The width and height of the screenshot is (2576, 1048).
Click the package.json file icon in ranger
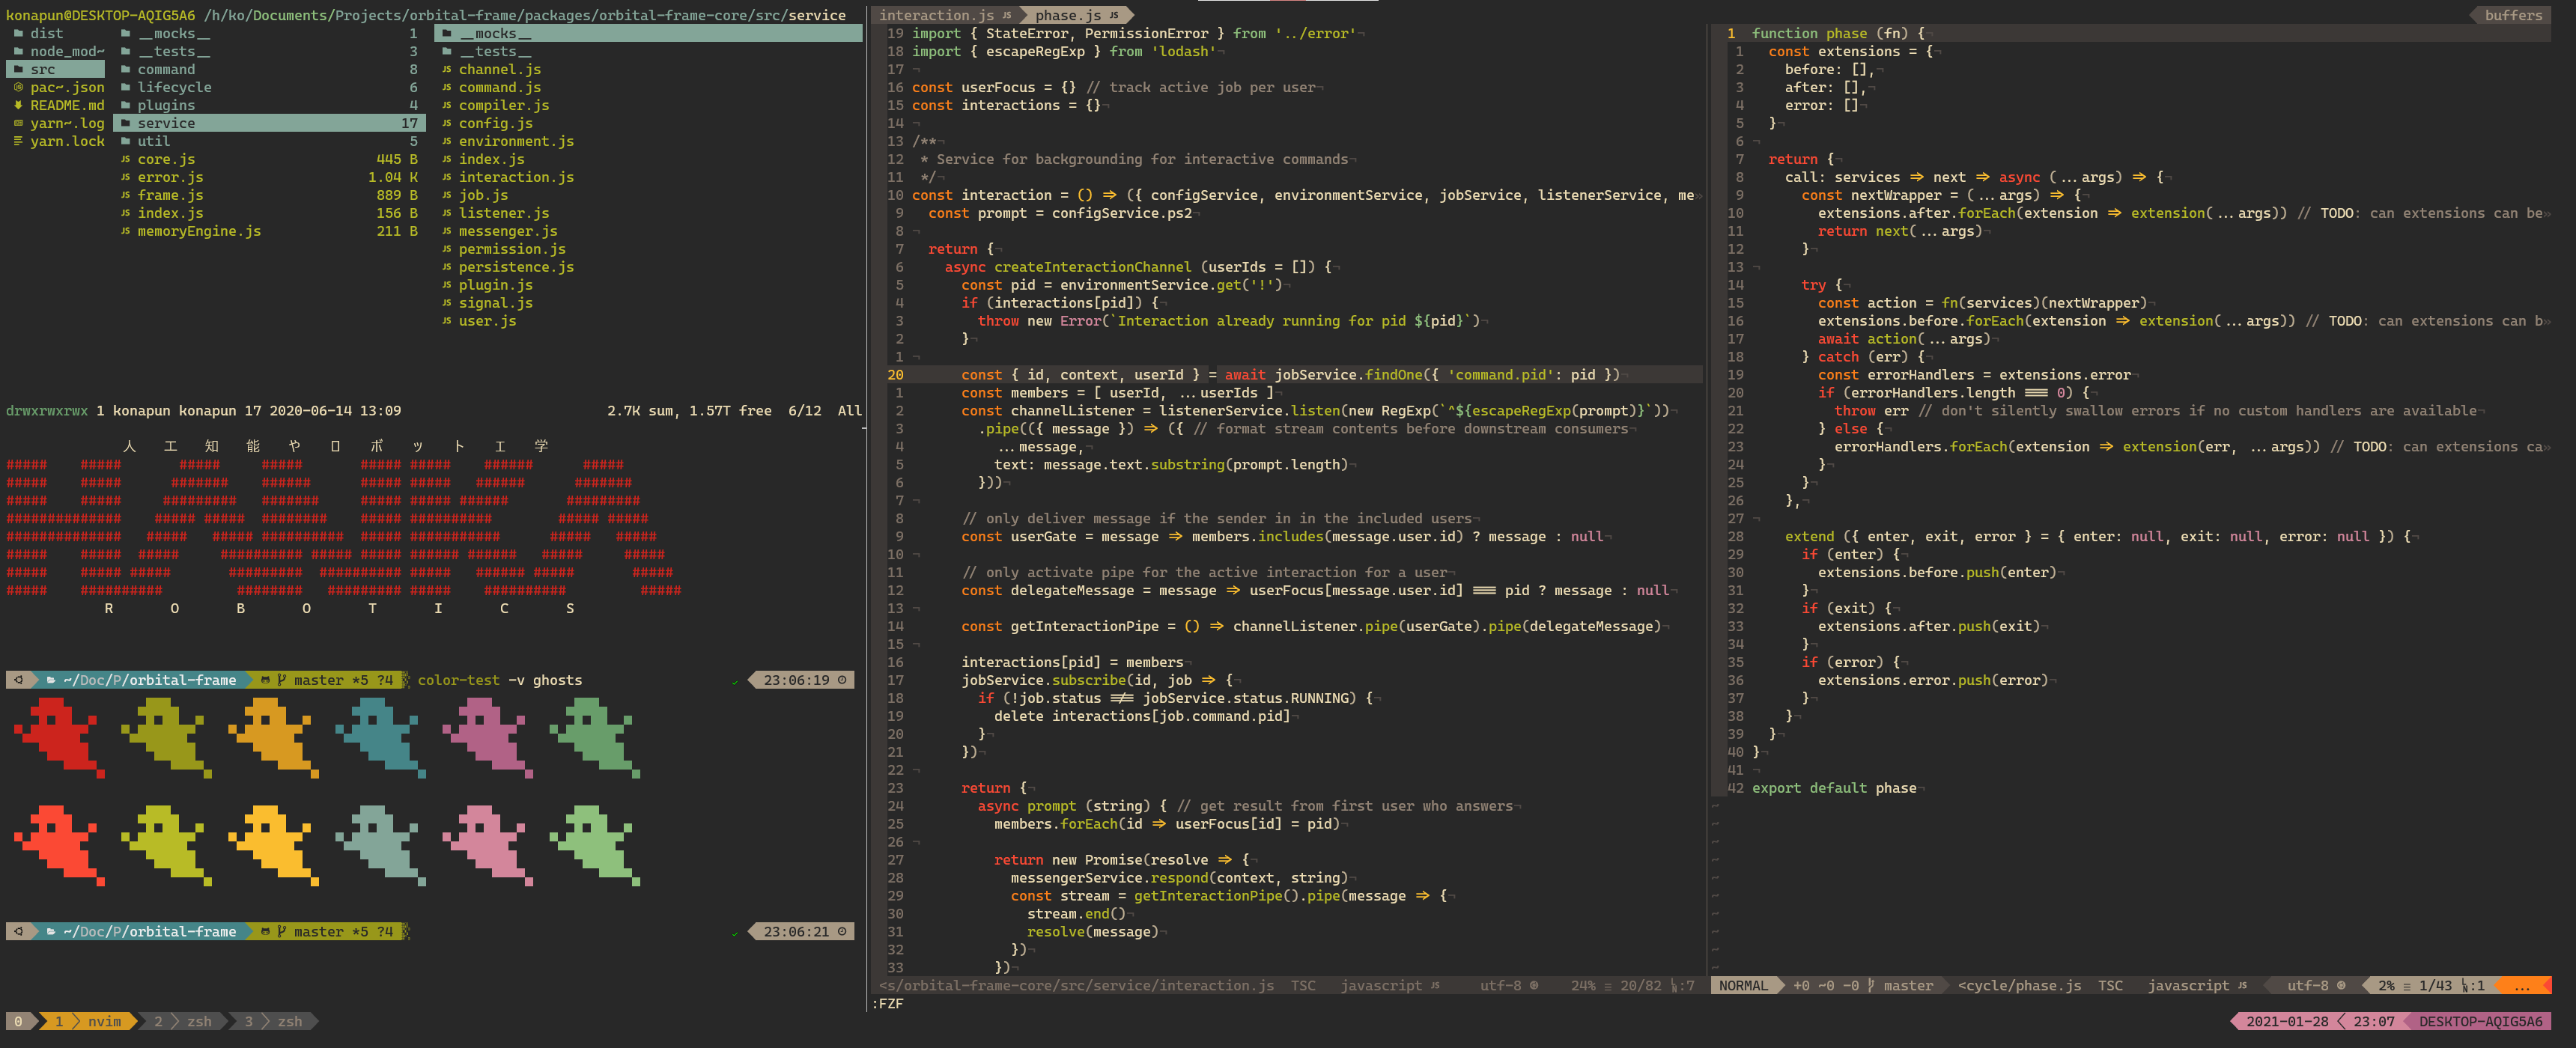click(x=18, y=87)
